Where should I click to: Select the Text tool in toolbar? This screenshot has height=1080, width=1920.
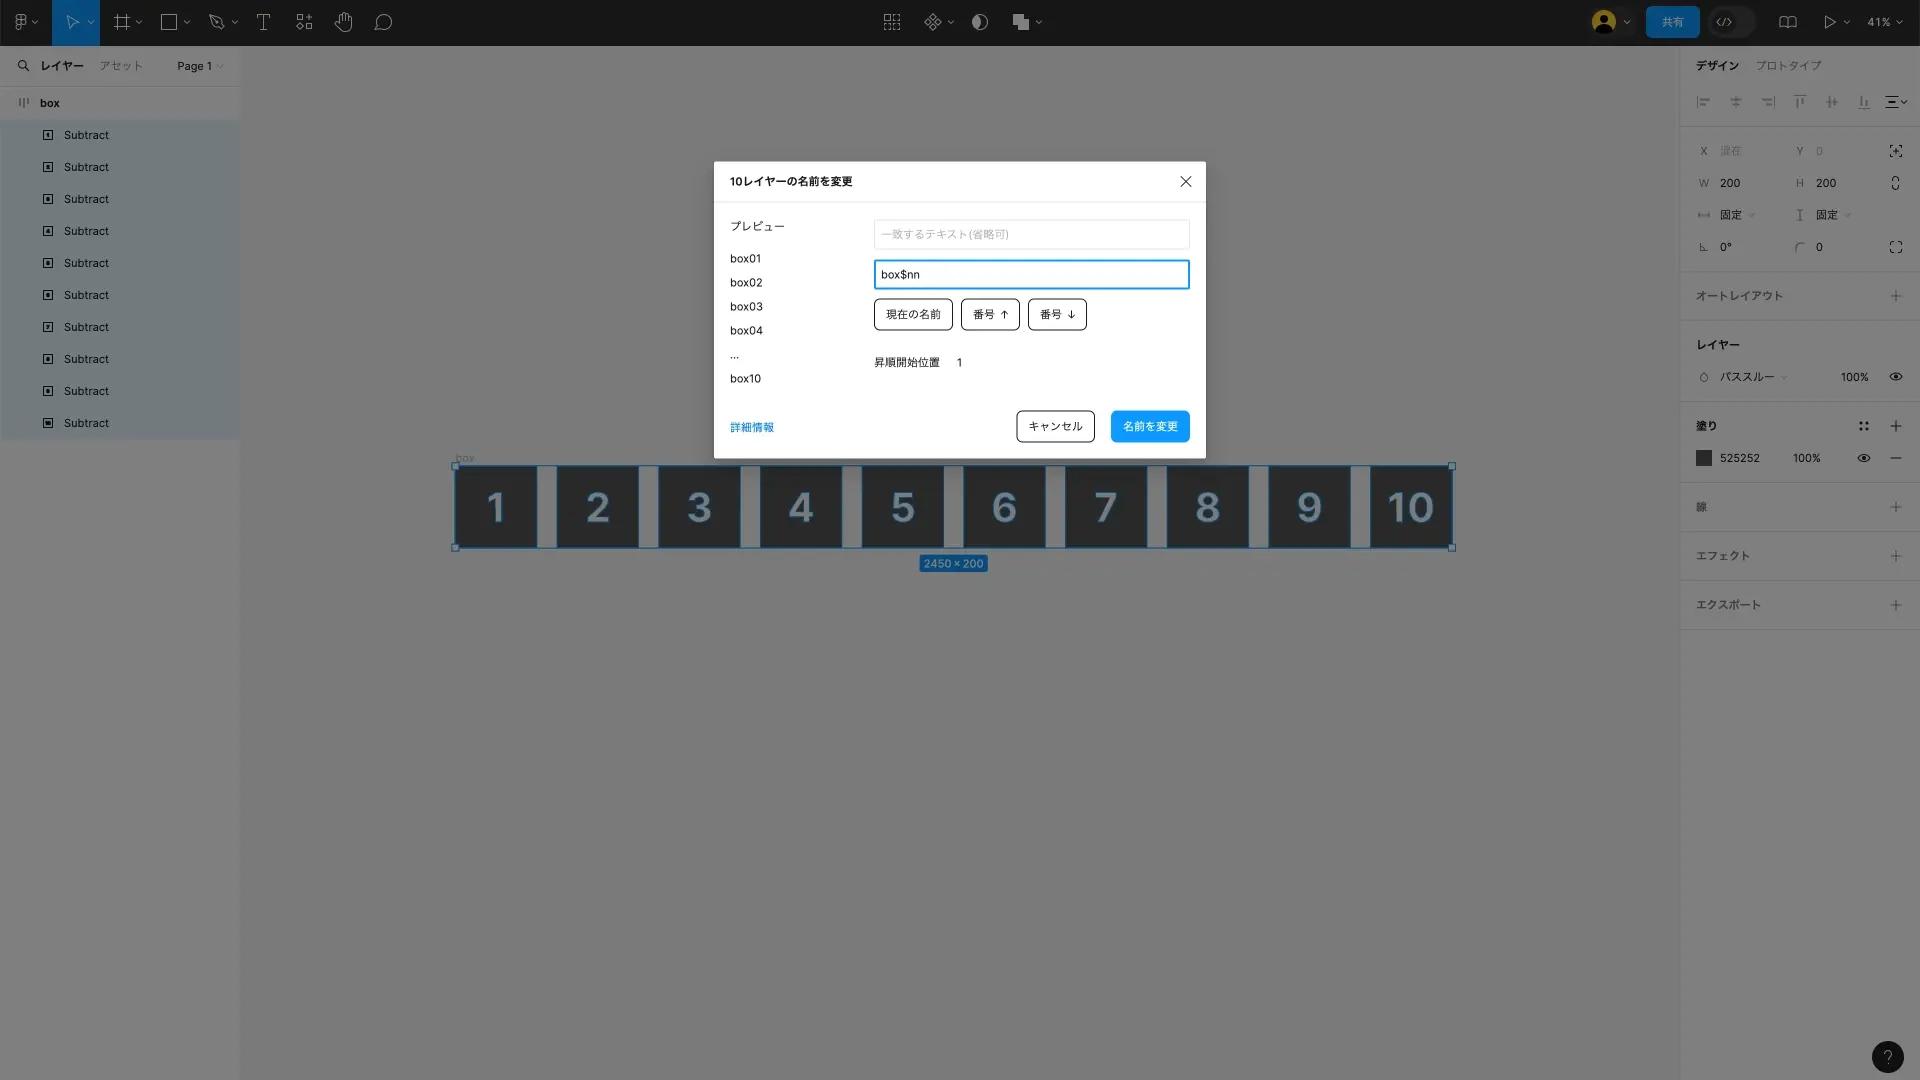tap(264, 22)
